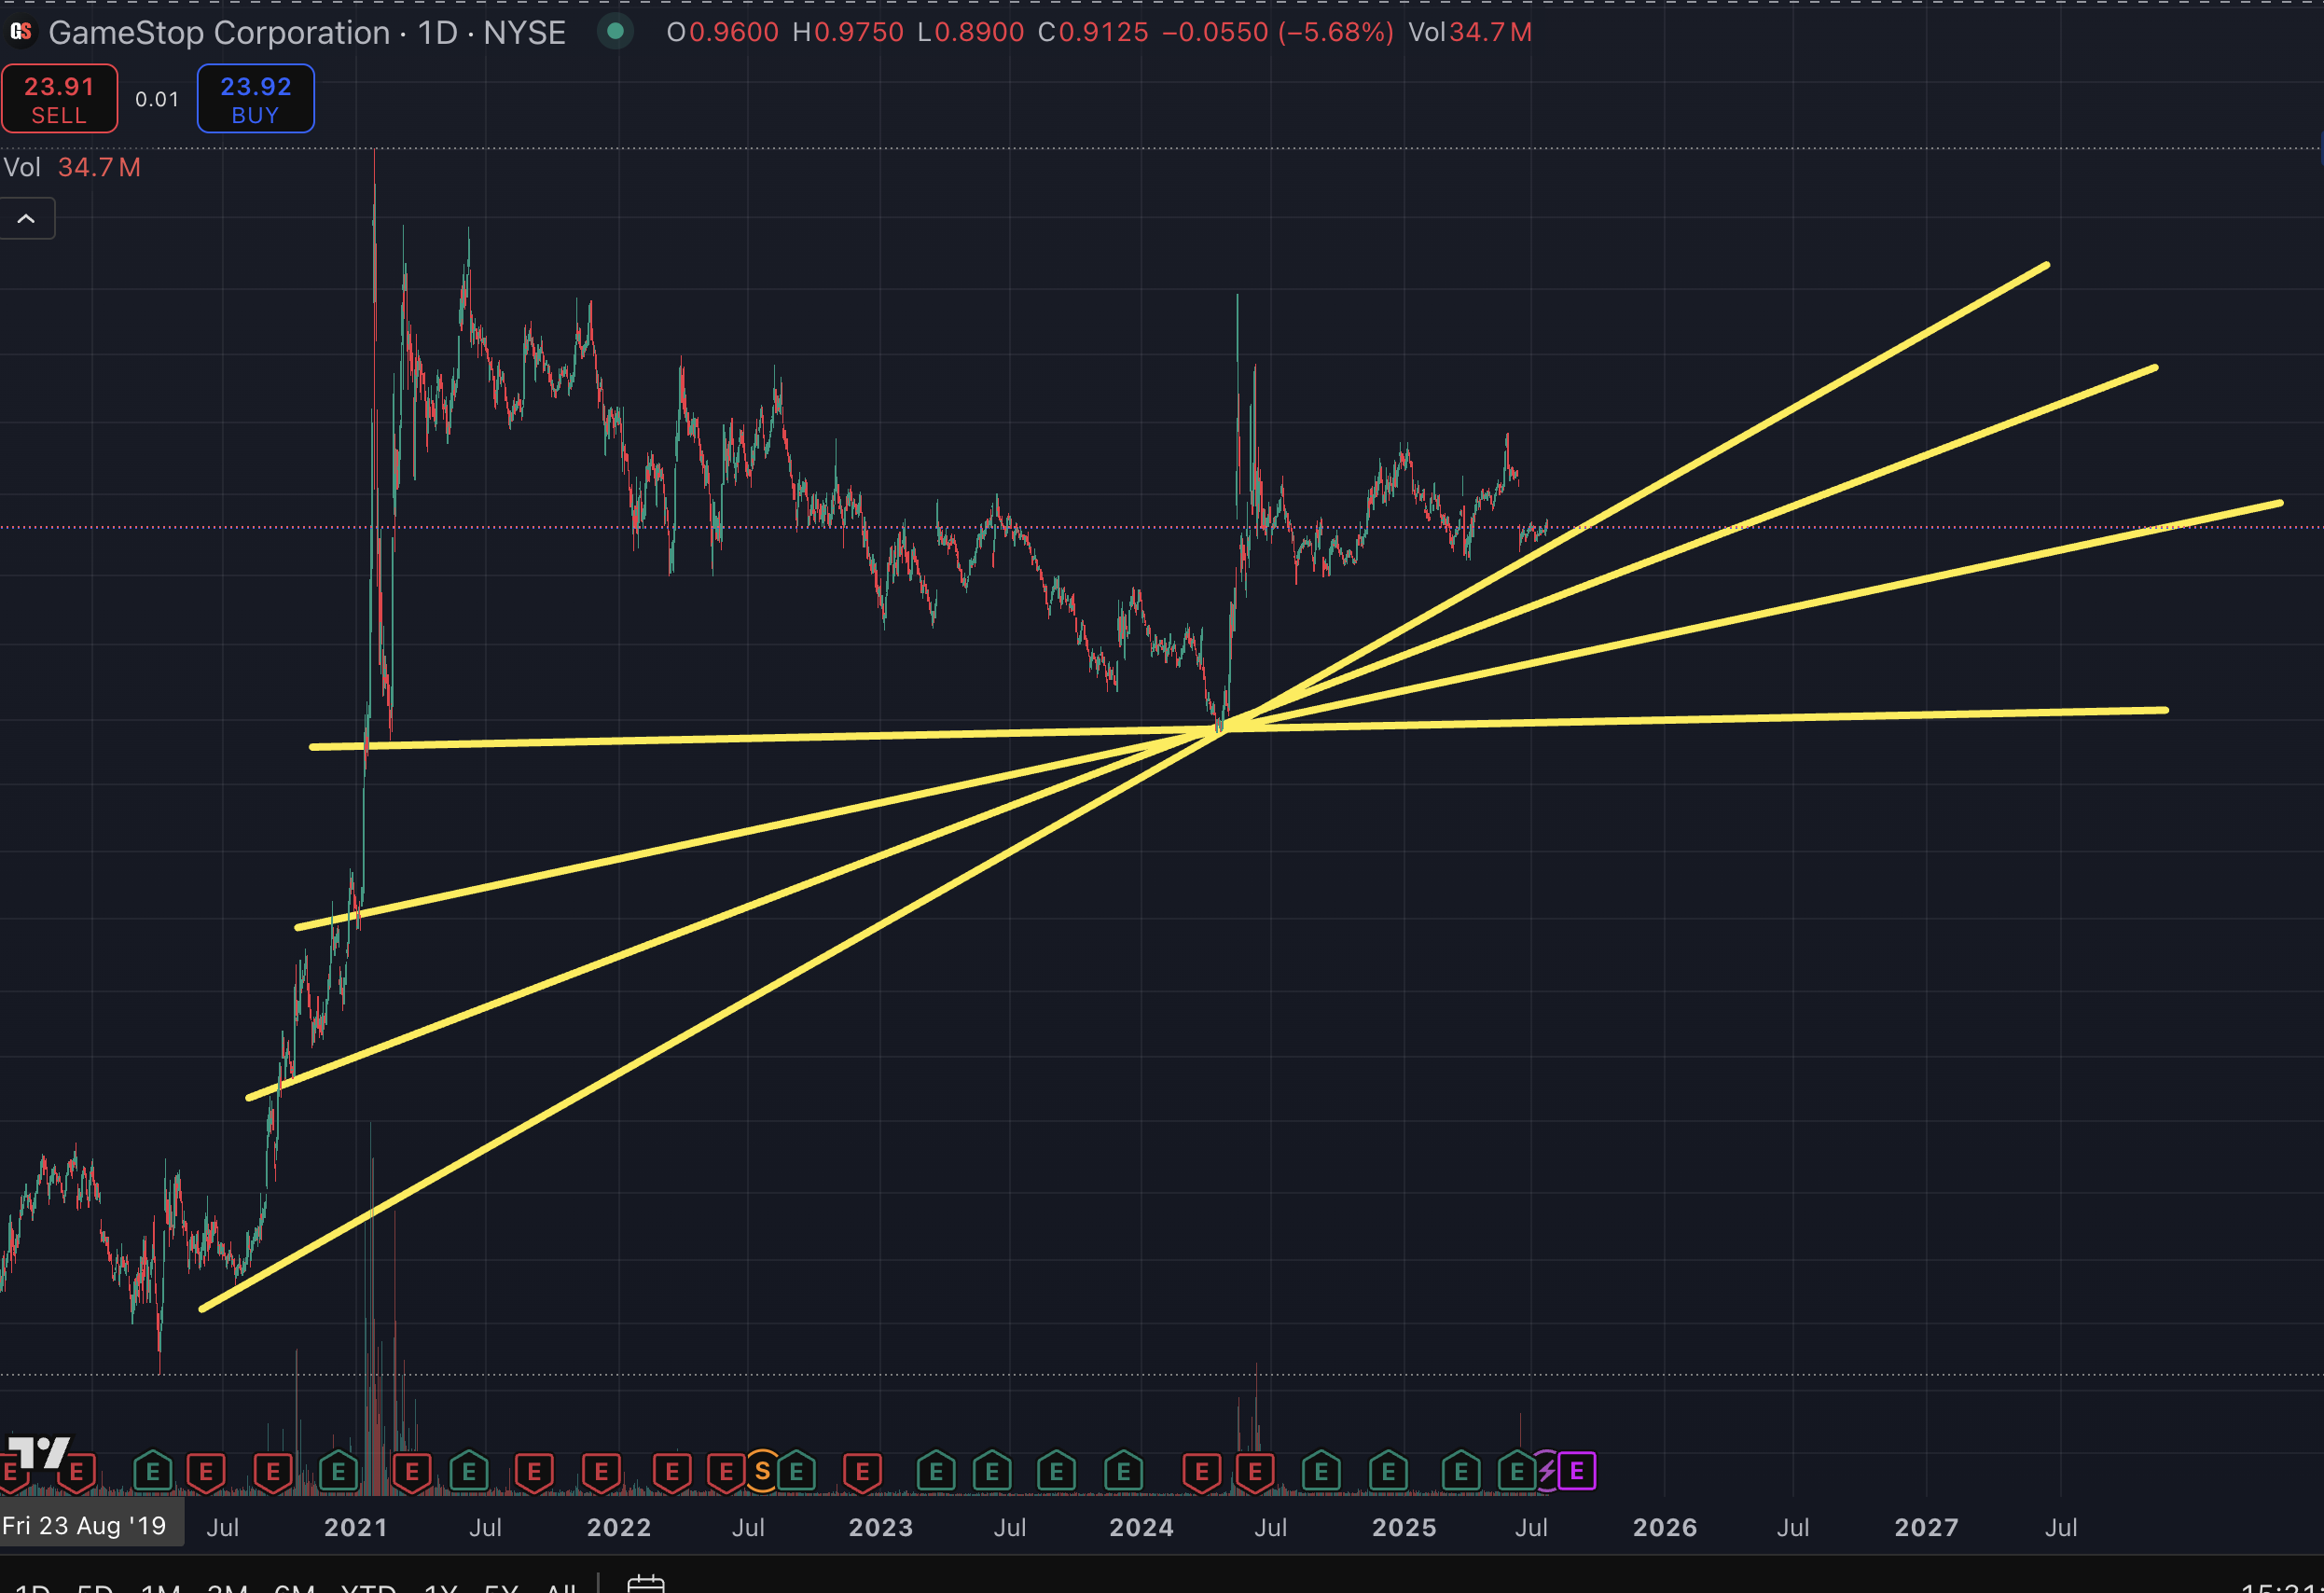2324x1593 pixels.
Task: Open the orange S stock split marker
Action: (x=762, y=1471)
